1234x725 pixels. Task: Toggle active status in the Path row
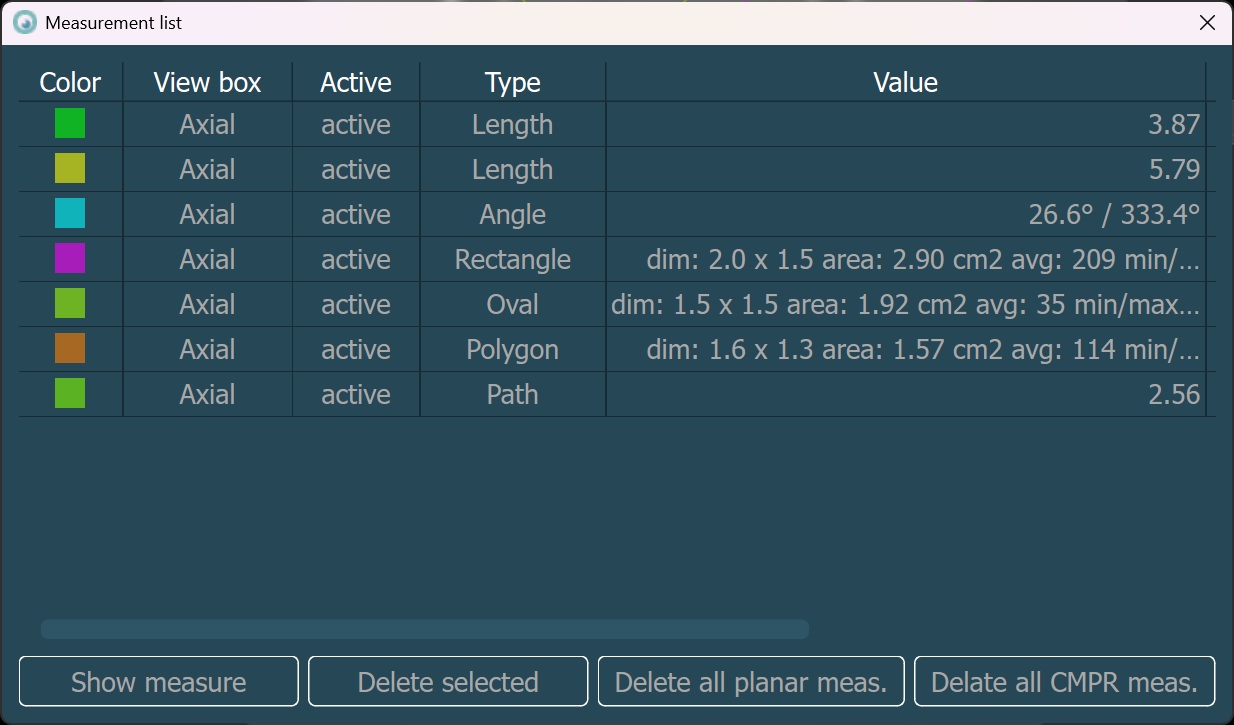pyautogui.click(x=355, y=394)
